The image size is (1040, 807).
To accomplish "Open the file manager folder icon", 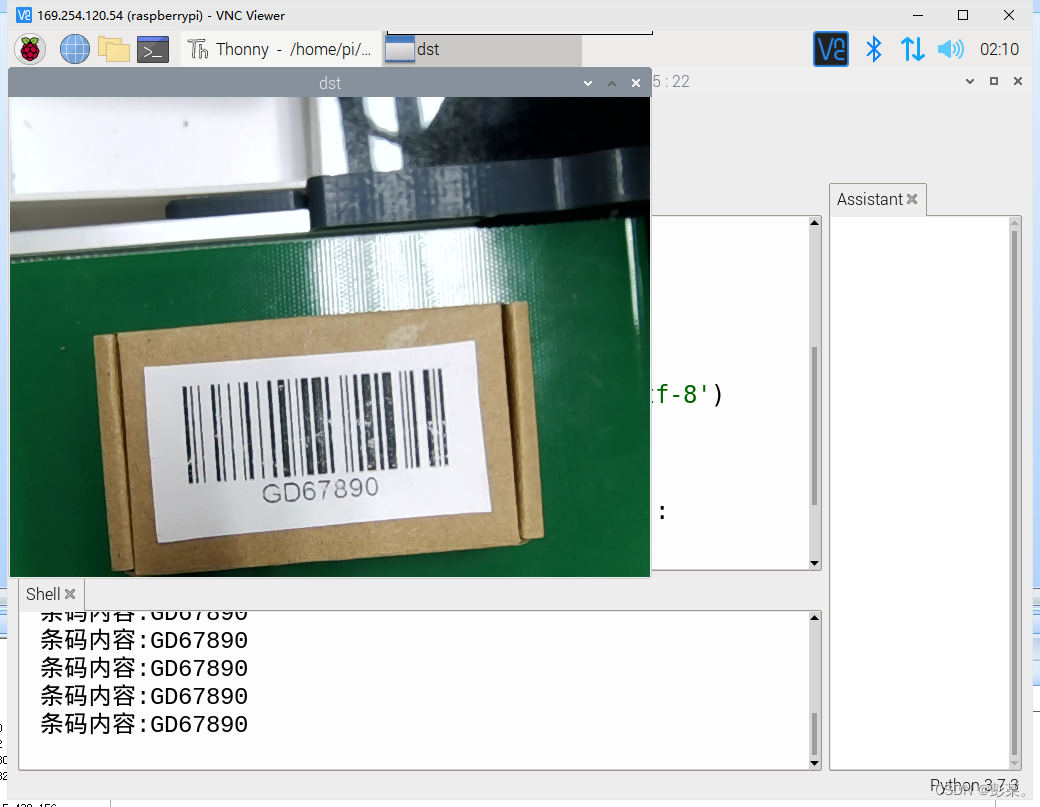I will 113,49.
